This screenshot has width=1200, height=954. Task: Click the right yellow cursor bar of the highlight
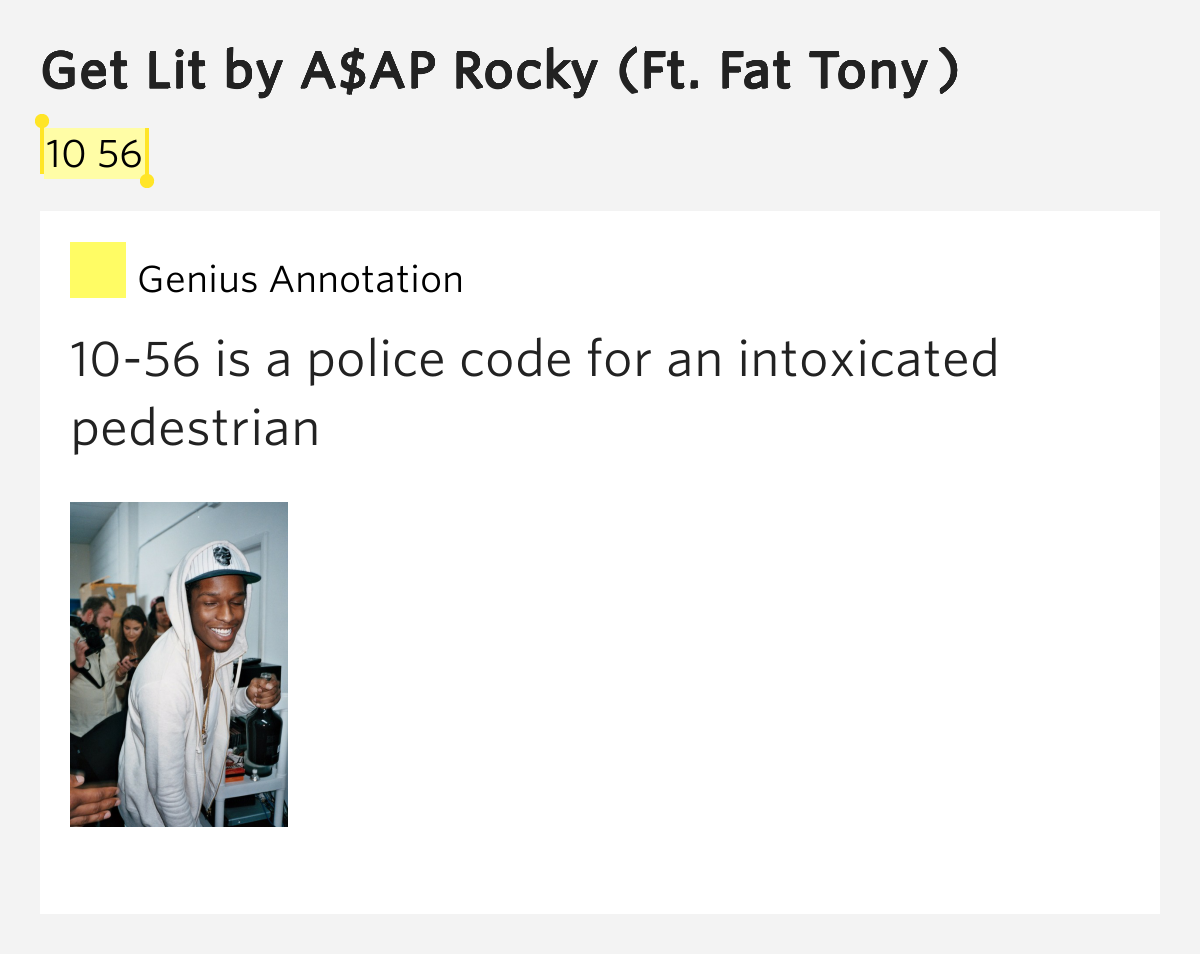click(147, 154)
